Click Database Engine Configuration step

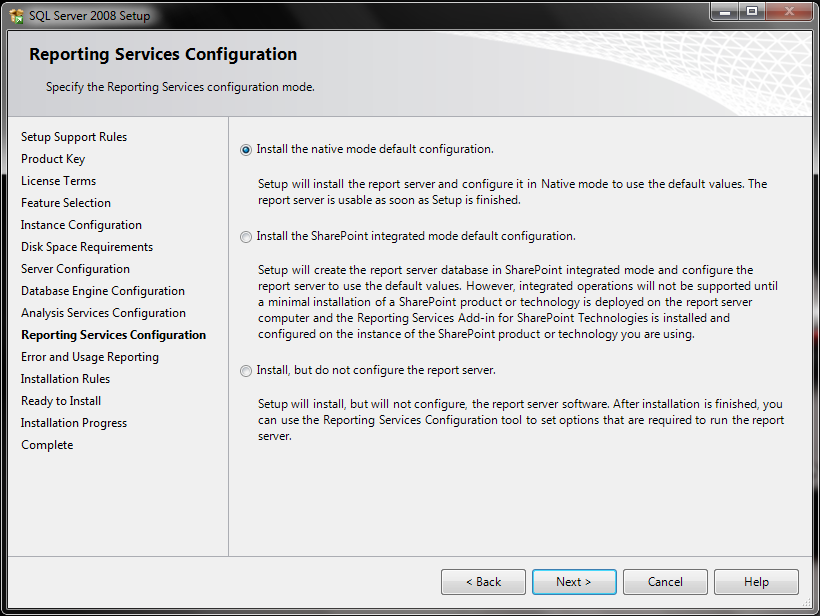point(103,291)
